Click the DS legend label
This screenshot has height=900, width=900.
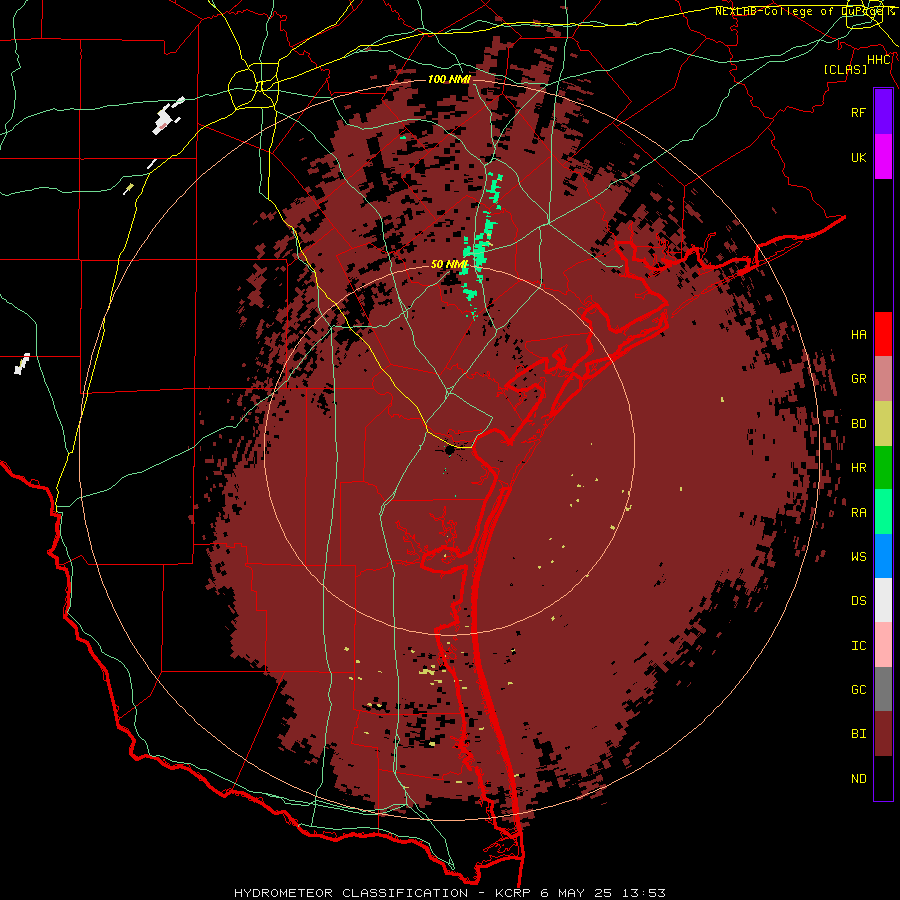coord(859,601)
